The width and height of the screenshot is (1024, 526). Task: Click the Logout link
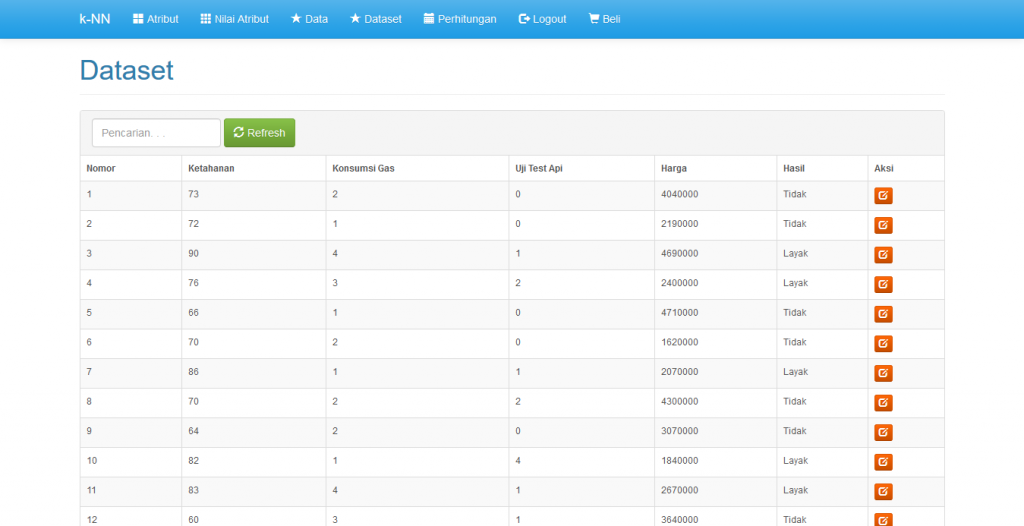click(x=542, y=19)
